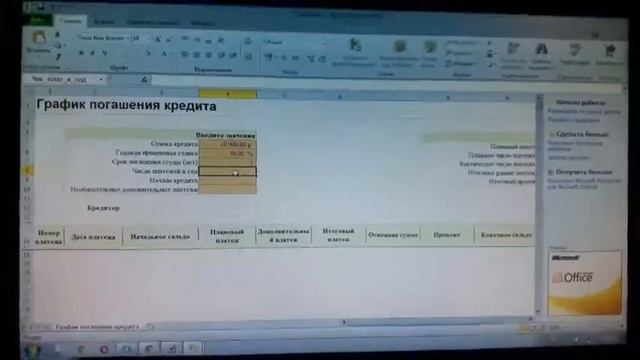The width and height of the screenshot is (640, 360).
Task: Select the Сумма кредита value cell
Action: pyautogui.click(x=227, y=144)
